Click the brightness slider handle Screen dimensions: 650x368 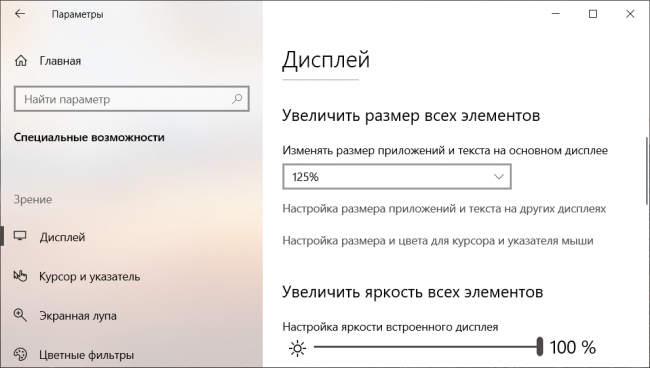click(x=539, y=346)
